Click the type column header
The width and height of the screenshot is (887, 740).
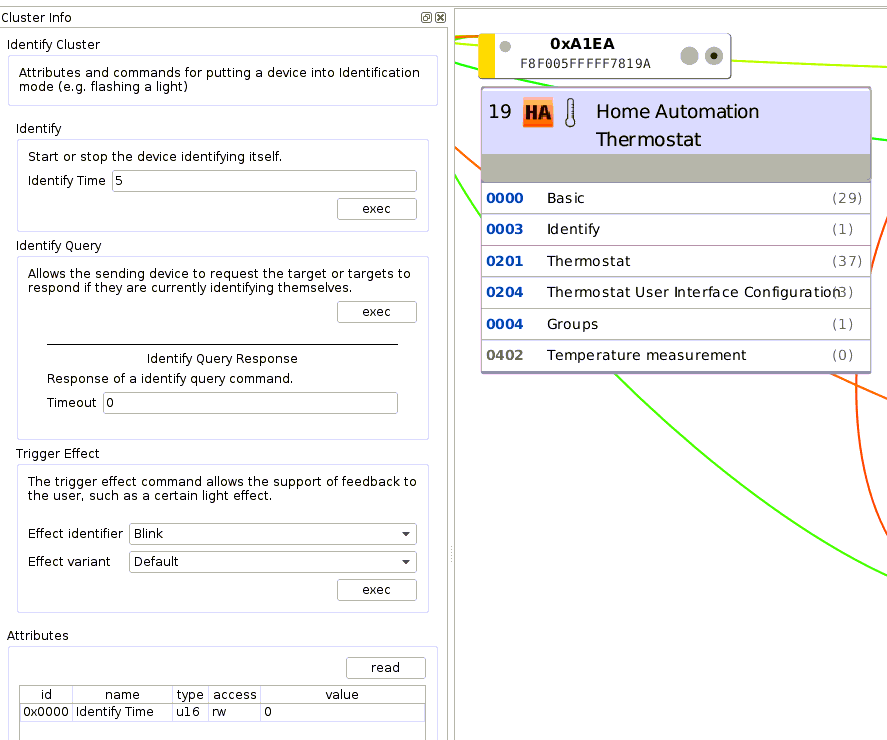click(190, 695)
